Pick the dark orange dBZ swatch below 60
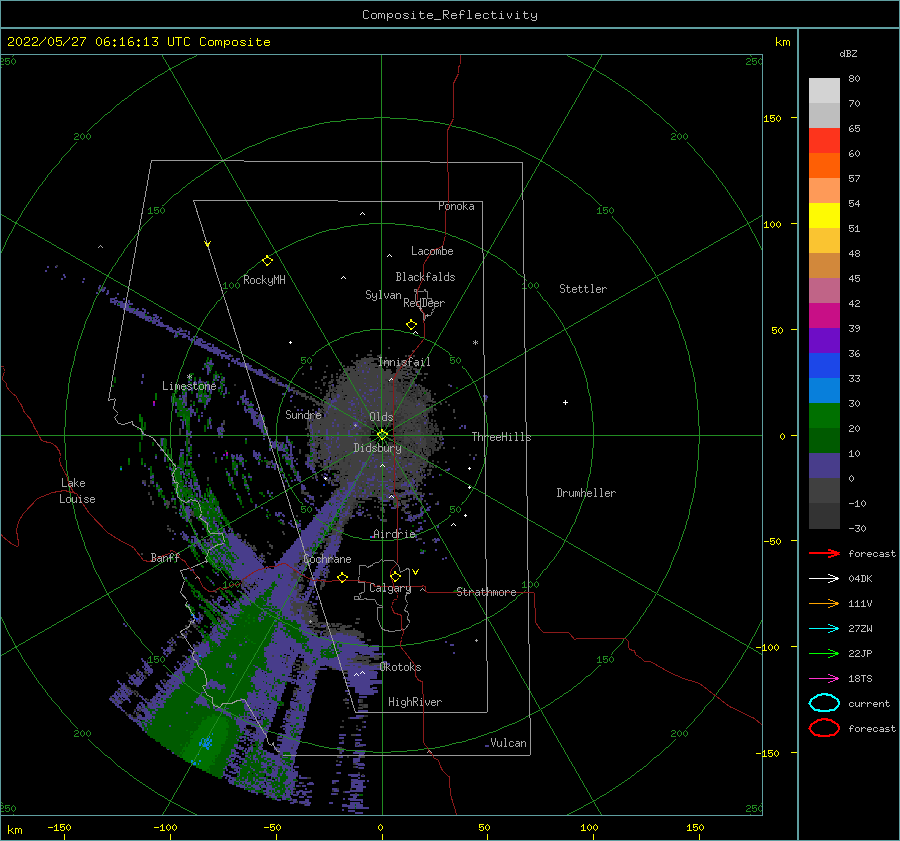 coord(824,165)
